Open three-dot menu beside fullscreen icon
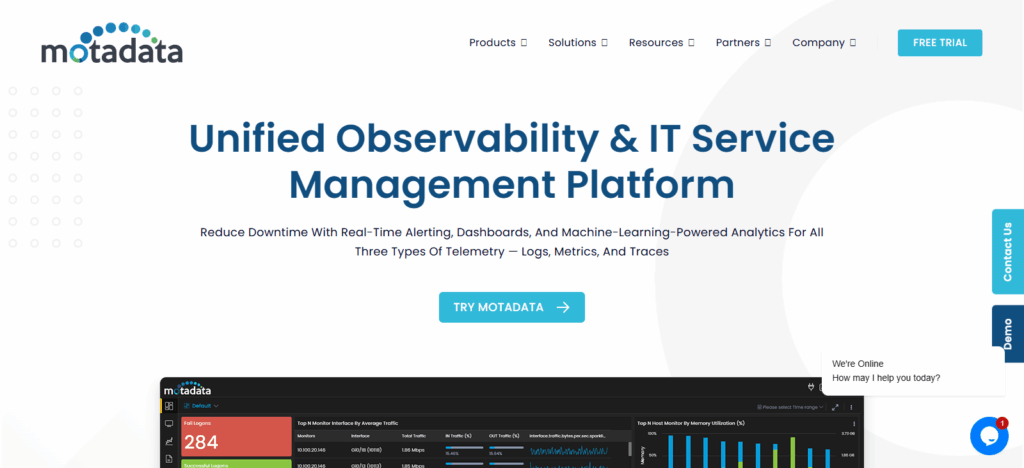The image size is (1024, 468). tap(850, 407)
